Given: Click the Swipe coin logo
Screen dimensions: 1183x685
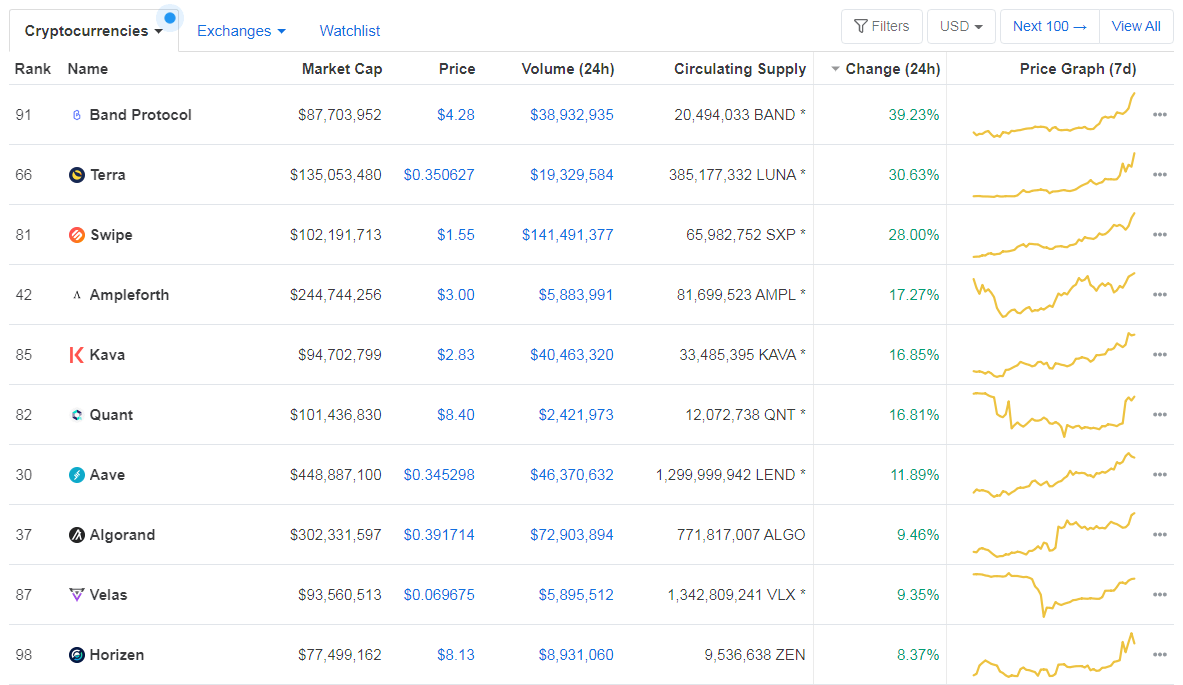Looking at the screenshot, I should coord(76,235).
